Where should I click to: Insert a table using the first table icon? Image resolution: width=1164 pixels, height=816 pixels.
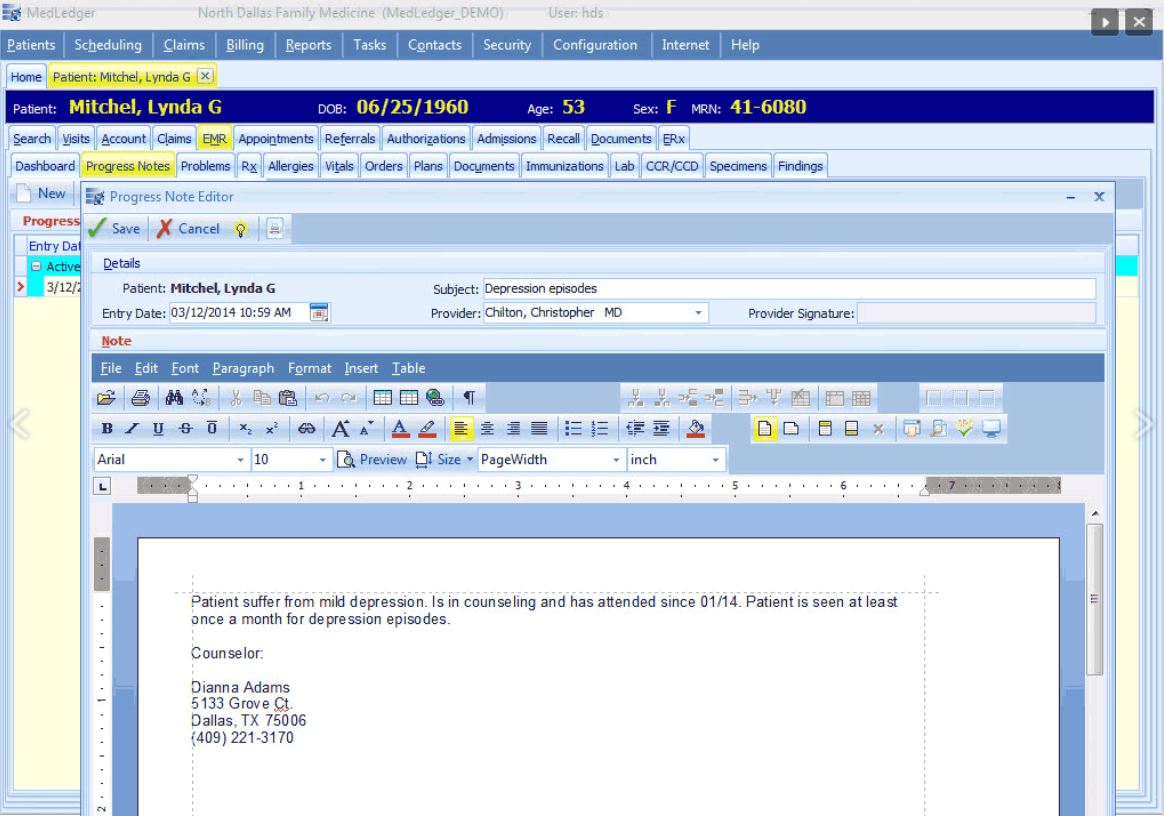pyautogui.click(x=382, y=398)
